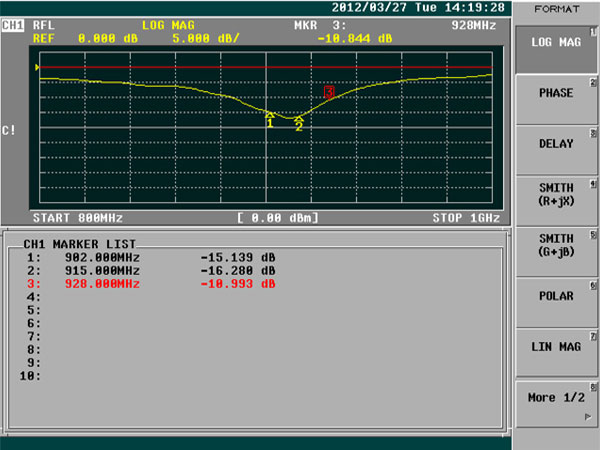Click the -10.844 dB marker value

click(355, 38)
